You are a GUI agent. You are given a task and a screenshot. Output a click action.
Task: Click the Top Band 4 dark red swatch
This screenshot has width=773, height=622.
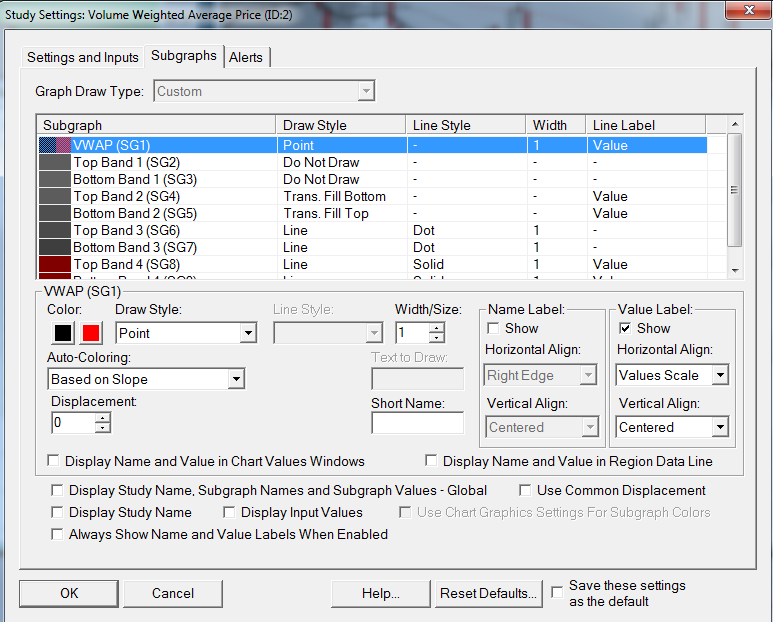[x=55, y=264]
